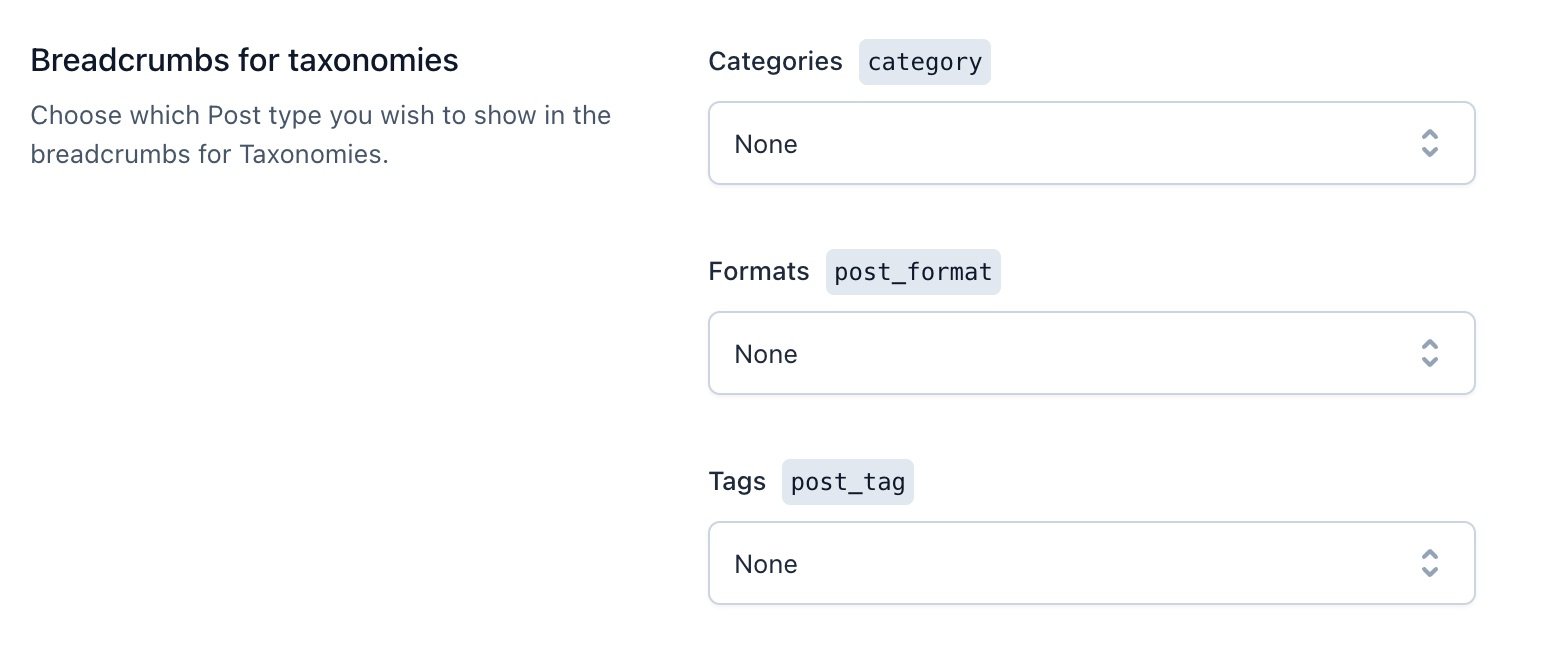Click the Tags dropdown chevron icon
The height and width of the screenshot is (654, 1542).
[1430, 563]
